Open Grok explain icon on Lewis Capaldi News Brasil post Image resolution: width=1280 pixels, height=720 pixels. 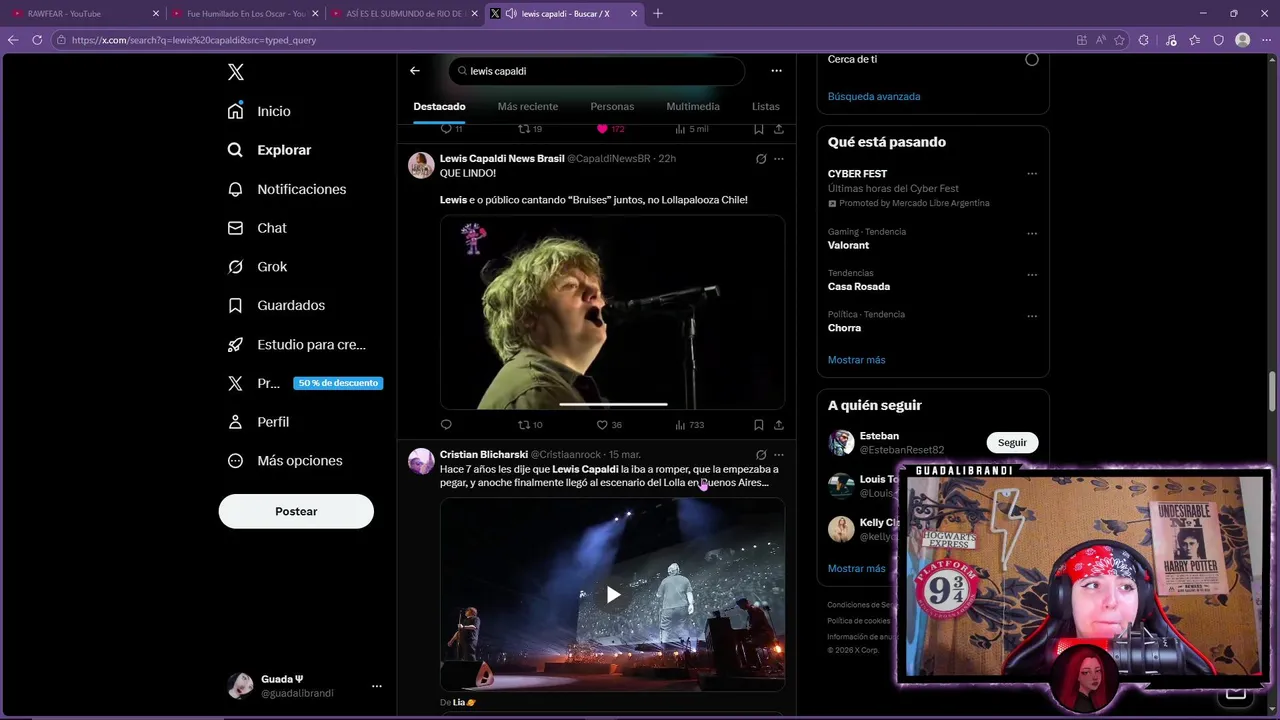tap(761, 159)
